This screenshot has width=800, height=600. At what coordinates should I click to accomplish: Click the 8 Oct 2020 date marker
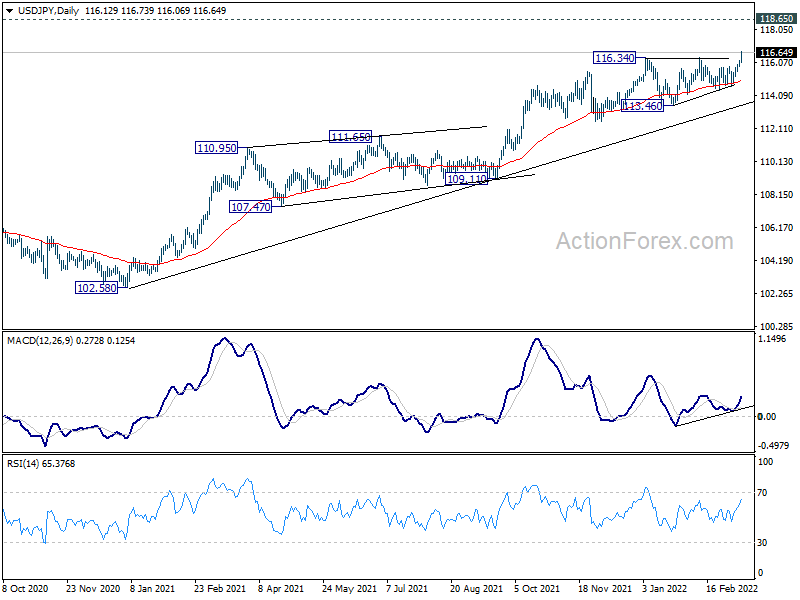(x=25, y=588)
